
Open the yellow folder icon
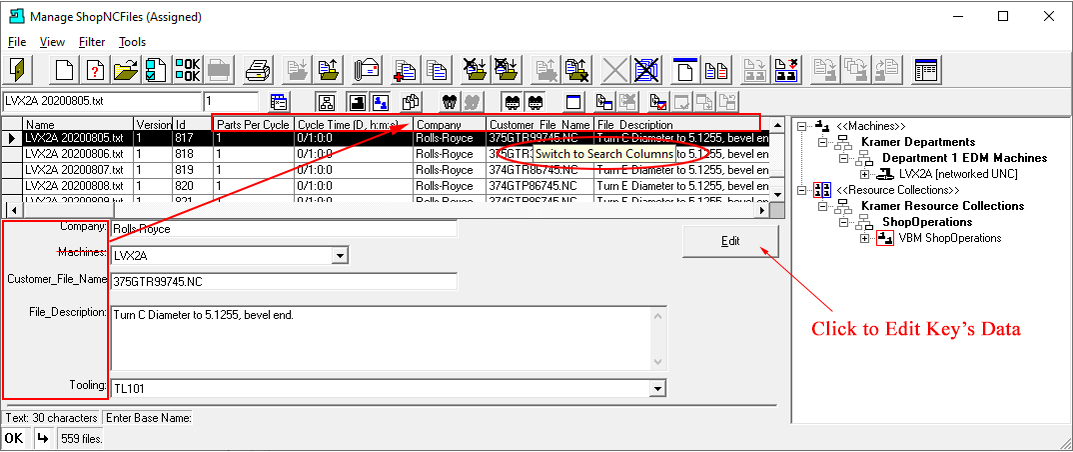[x=126, y=70]
